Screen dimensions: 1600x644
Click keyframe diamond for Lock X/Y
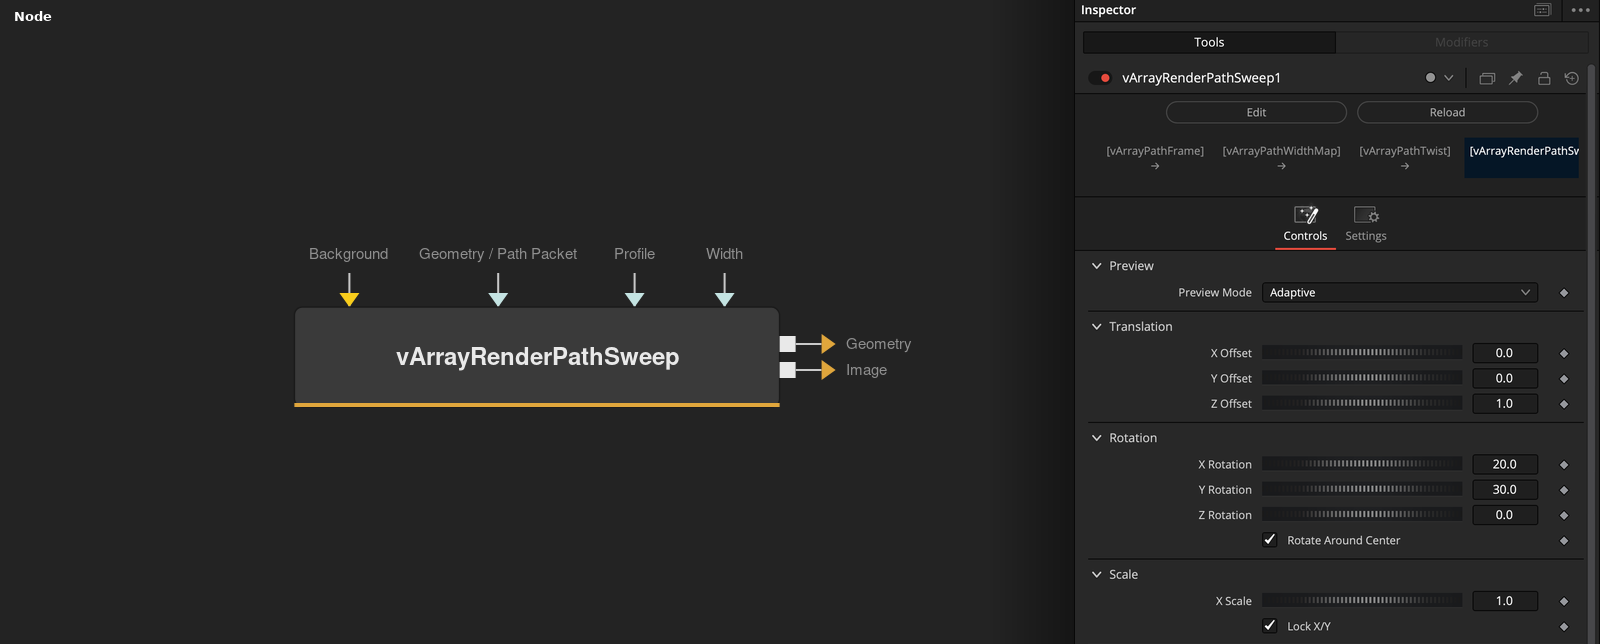1564,627
